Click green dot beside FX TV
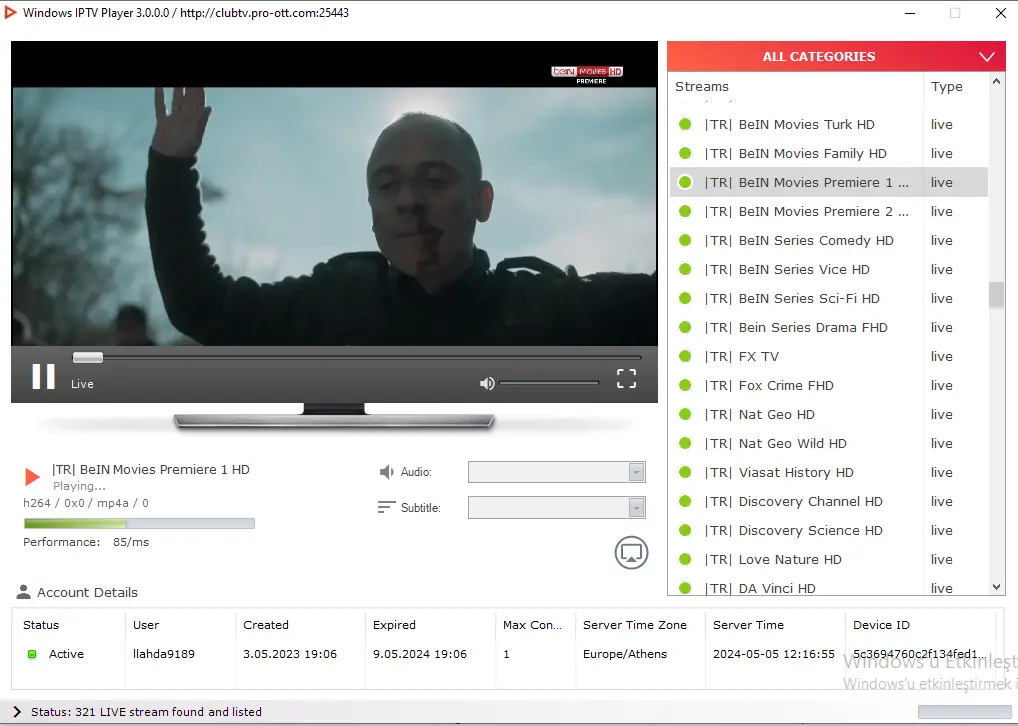The height and width of the screenshot is (726, 1018). pos(685,356)
